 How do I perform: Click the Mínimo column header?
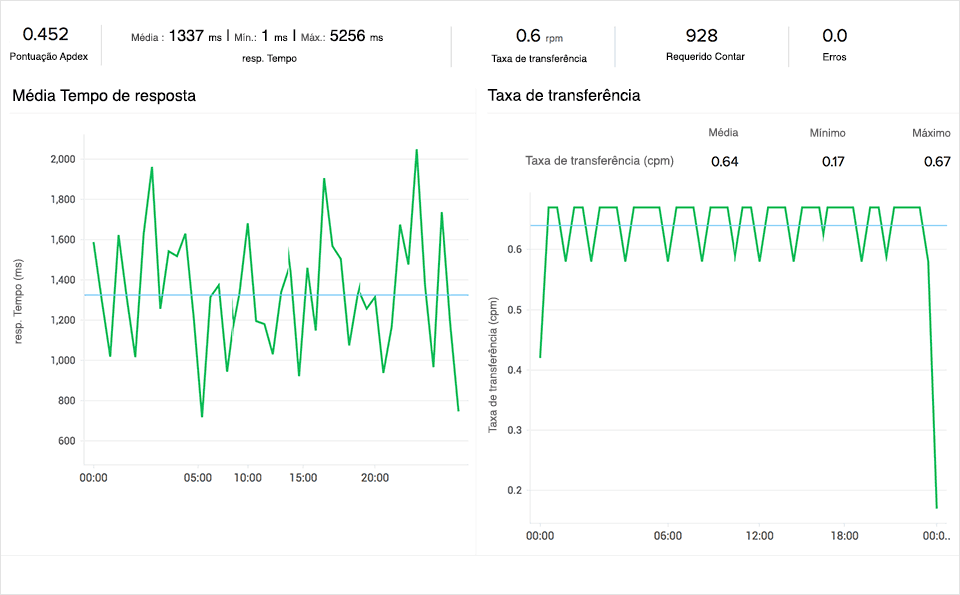(x=826, y=131)
